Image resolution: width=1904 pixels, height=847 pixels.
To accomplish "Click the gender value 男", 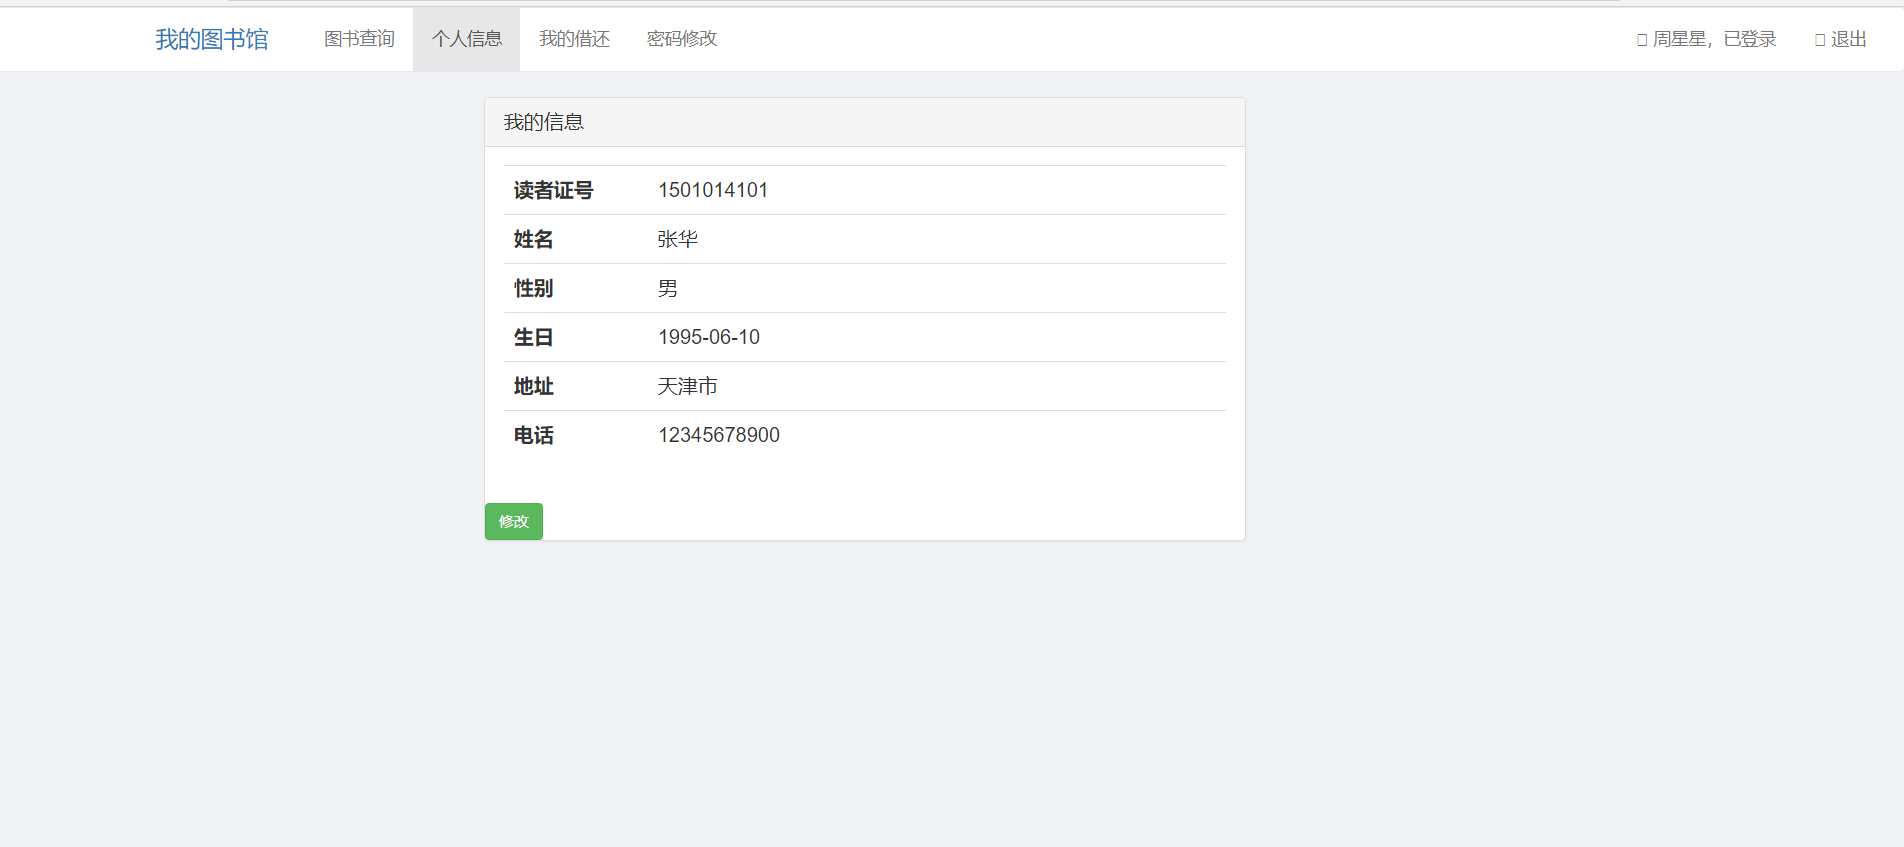I will pyautogui.click(x=668, y=288).
